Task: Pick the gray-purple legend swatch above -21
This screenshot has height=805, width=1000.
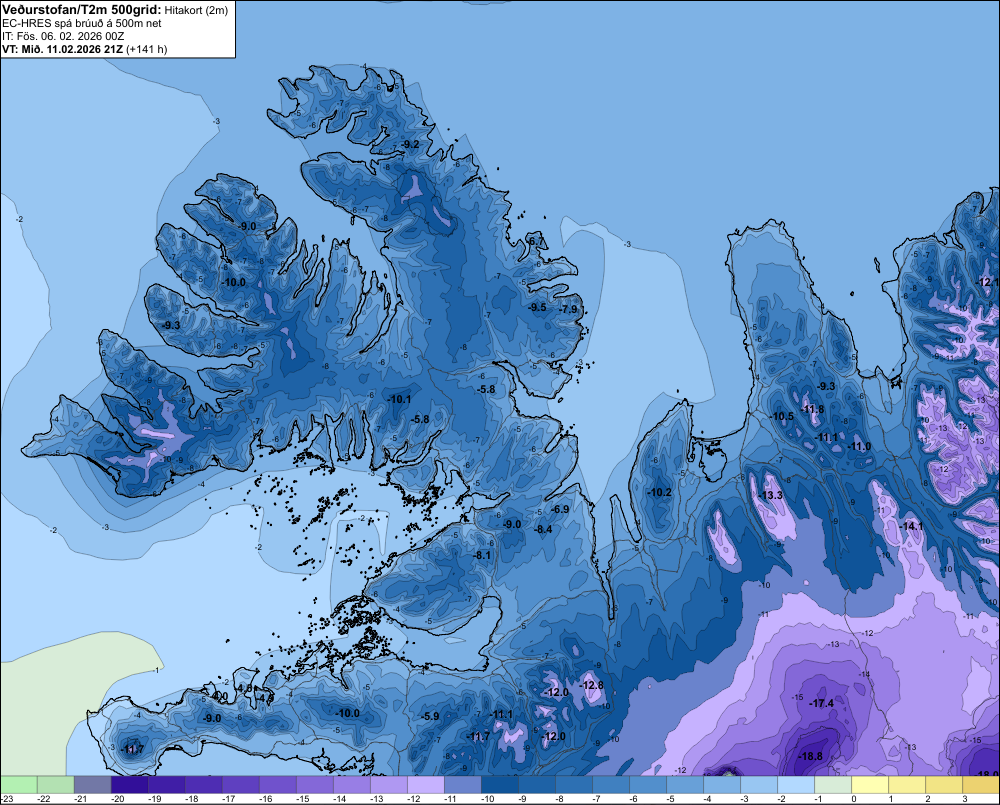Action: pyautogui.click(x=92, y=784)
